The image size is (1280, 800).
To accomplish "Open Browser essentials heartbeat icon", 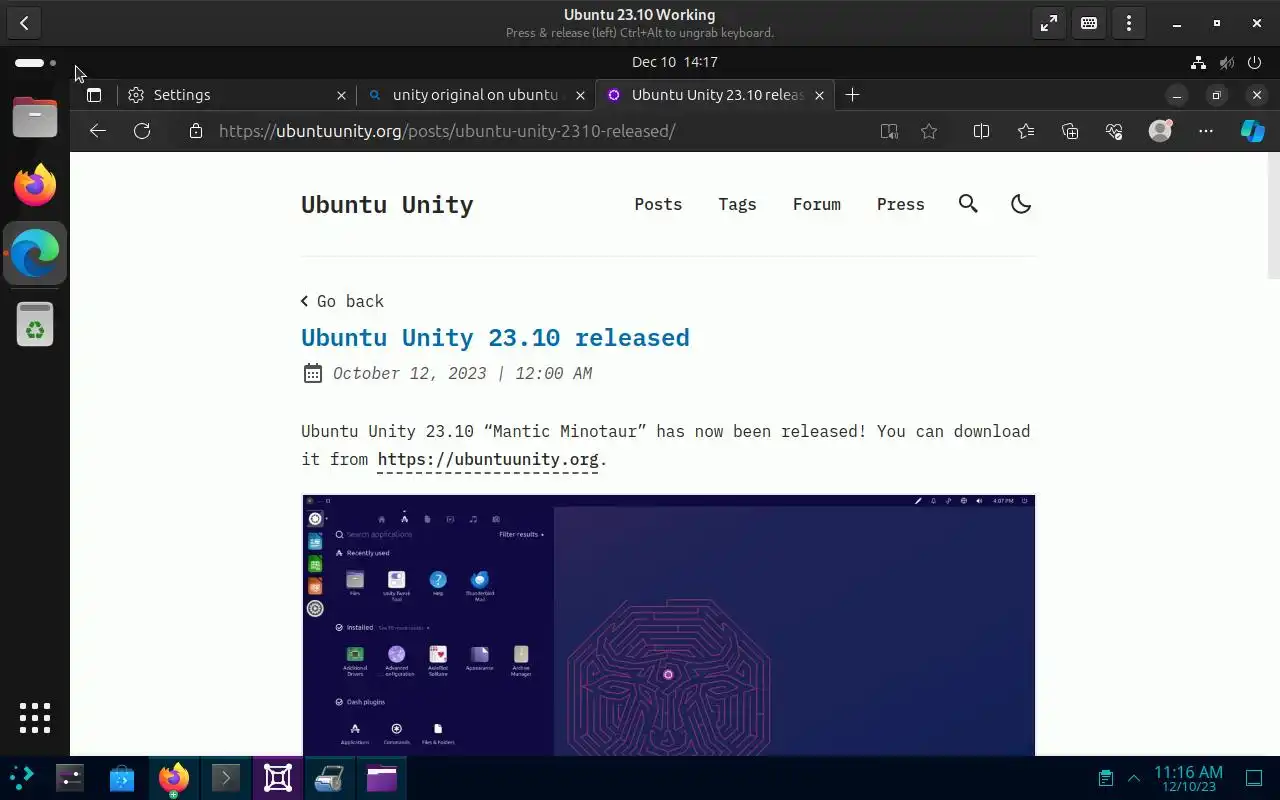I will click(x=1115, y=131).
